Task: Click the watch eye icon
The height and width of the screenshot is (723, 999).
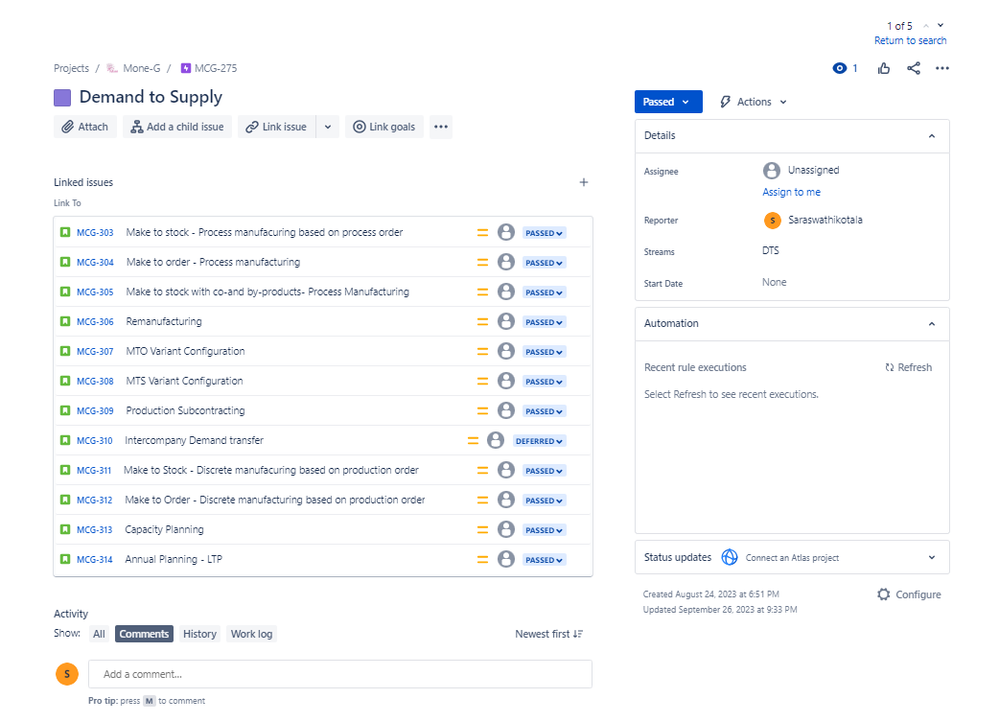Action: [839, 68]
